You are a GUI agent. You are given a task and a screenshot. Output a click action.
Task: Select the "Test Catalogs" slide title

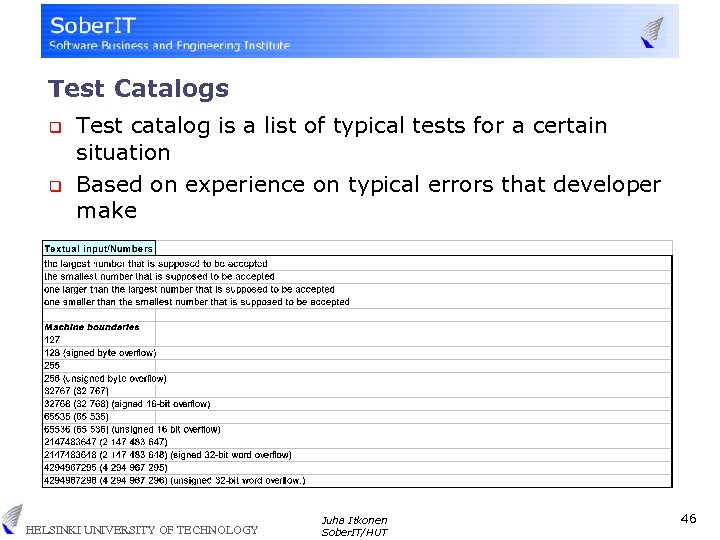[138, 89]
